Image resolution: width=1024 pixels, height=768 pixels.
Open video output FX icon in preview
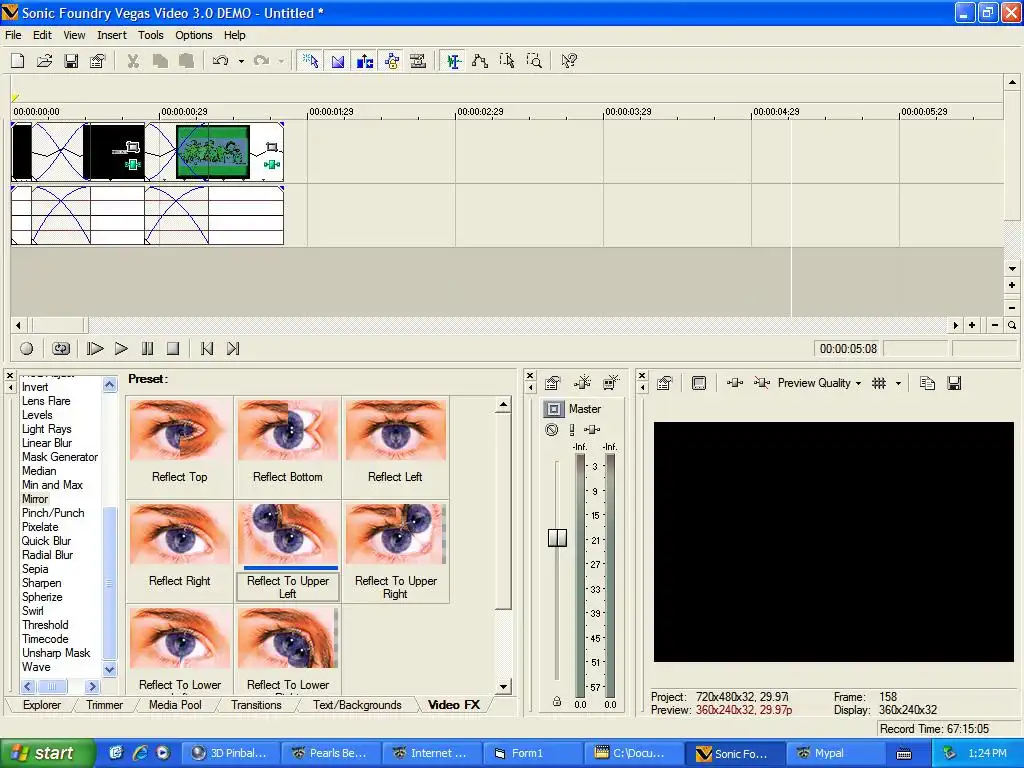click(x=735, y=383)
